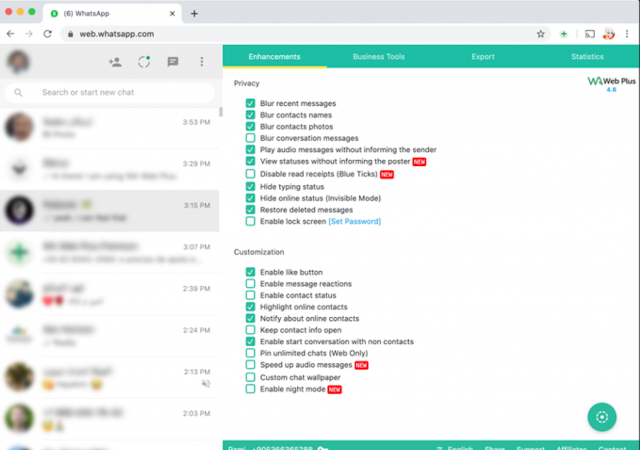This screenshot has width=640, height=450.
Task: Check Keep contact info open
Action: click(250, 330)
